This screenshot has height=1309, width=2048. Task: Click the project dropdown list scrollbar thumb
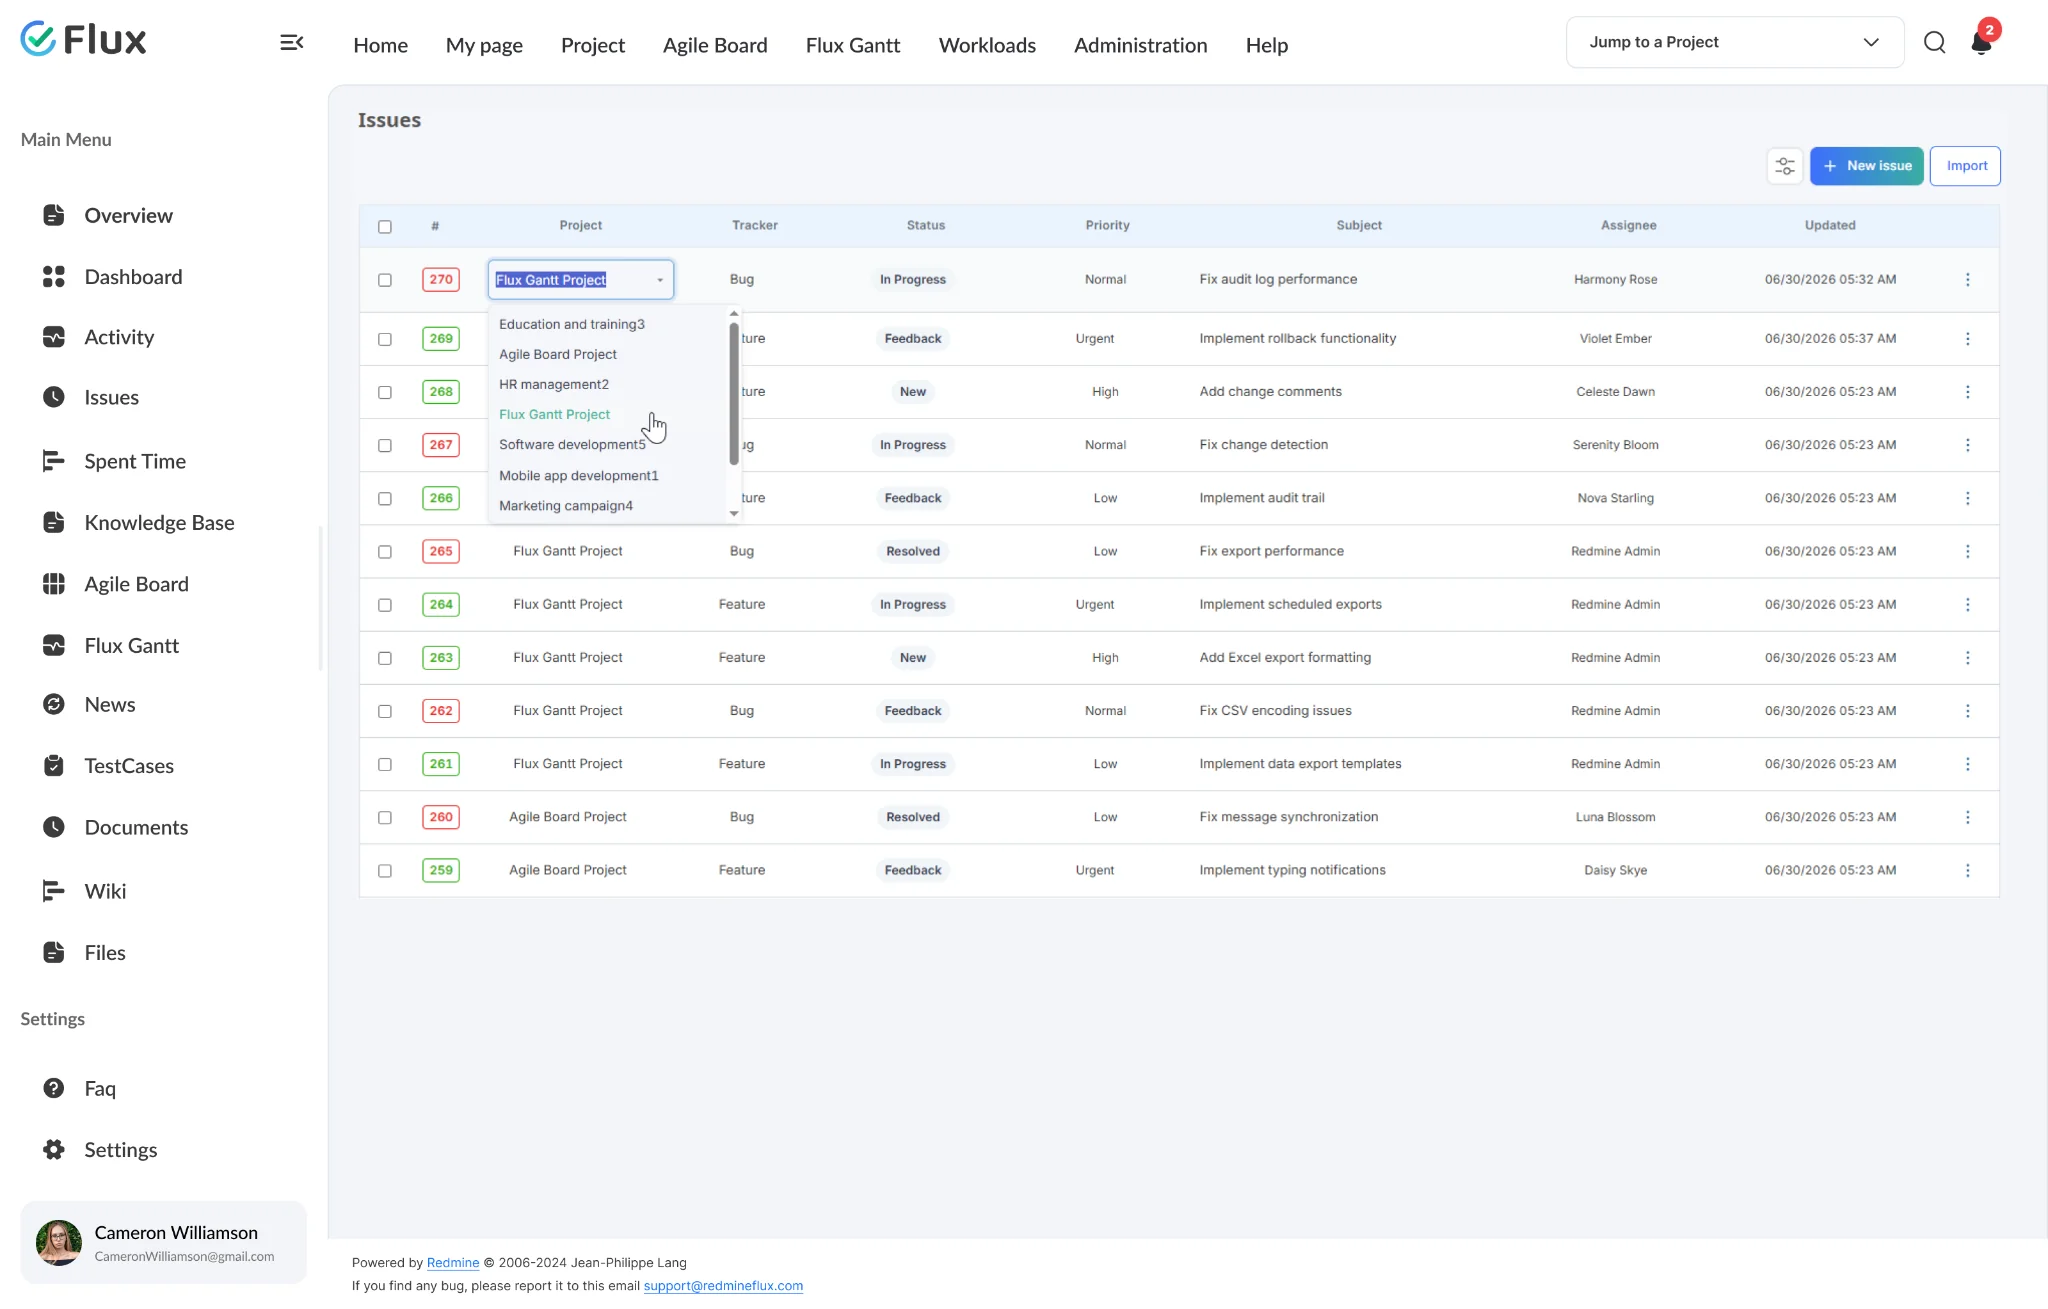734,393
